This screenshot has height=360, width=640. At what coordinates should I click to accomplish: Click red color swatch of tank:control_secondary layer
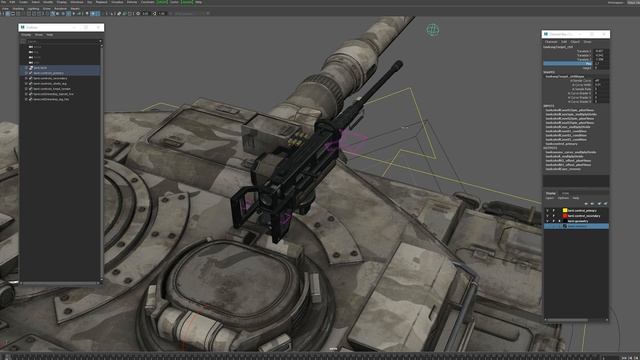pyautogui.click(x=565, y=216)
